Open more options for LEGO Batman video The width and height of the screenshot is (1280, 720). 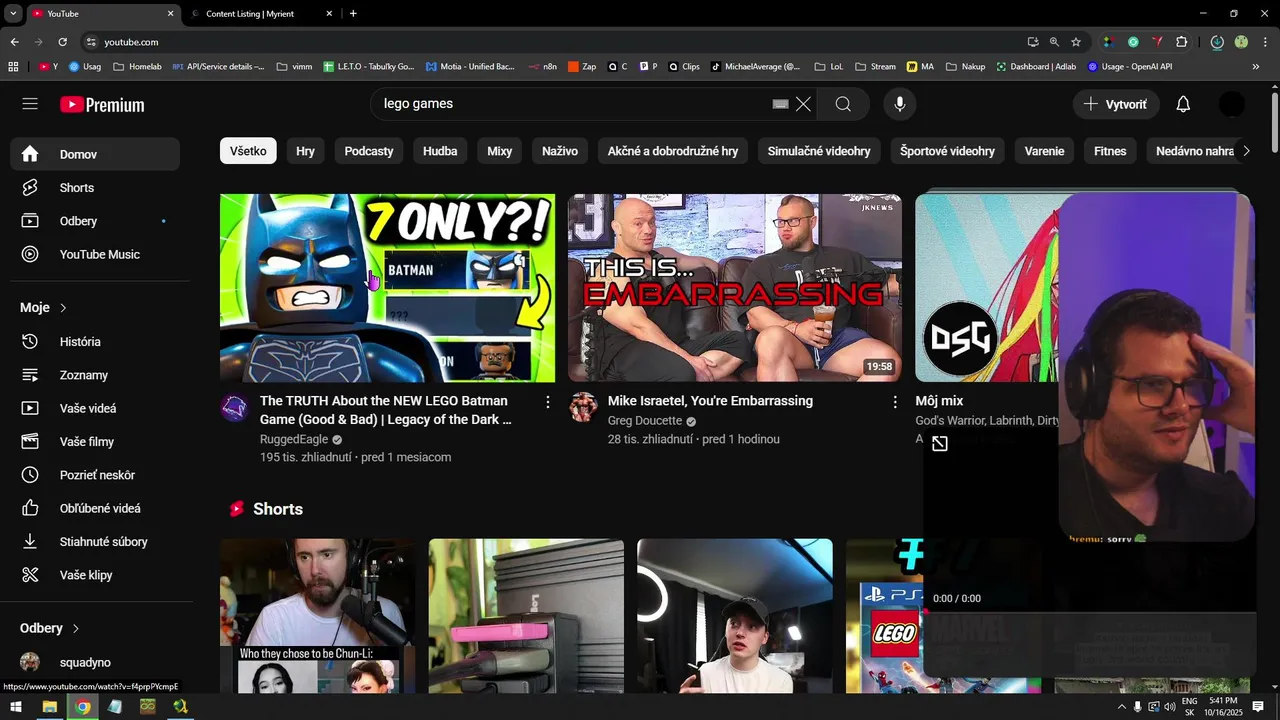pyautogui.click(x=547, y=402)
